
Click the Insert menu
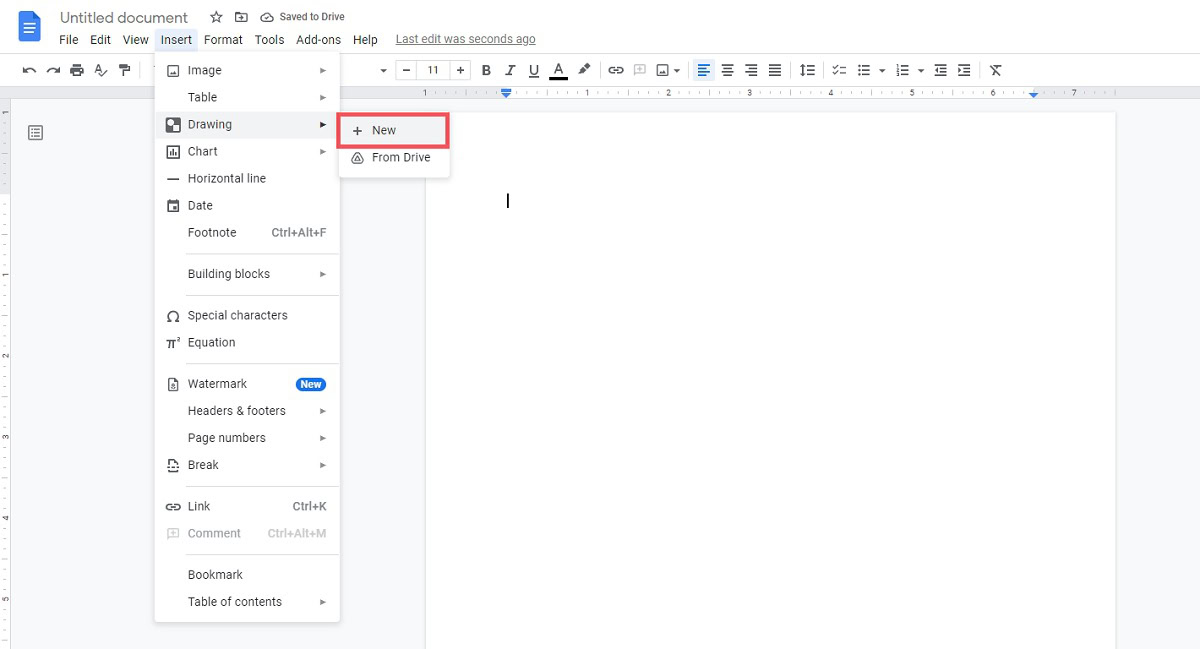point(176,40)
